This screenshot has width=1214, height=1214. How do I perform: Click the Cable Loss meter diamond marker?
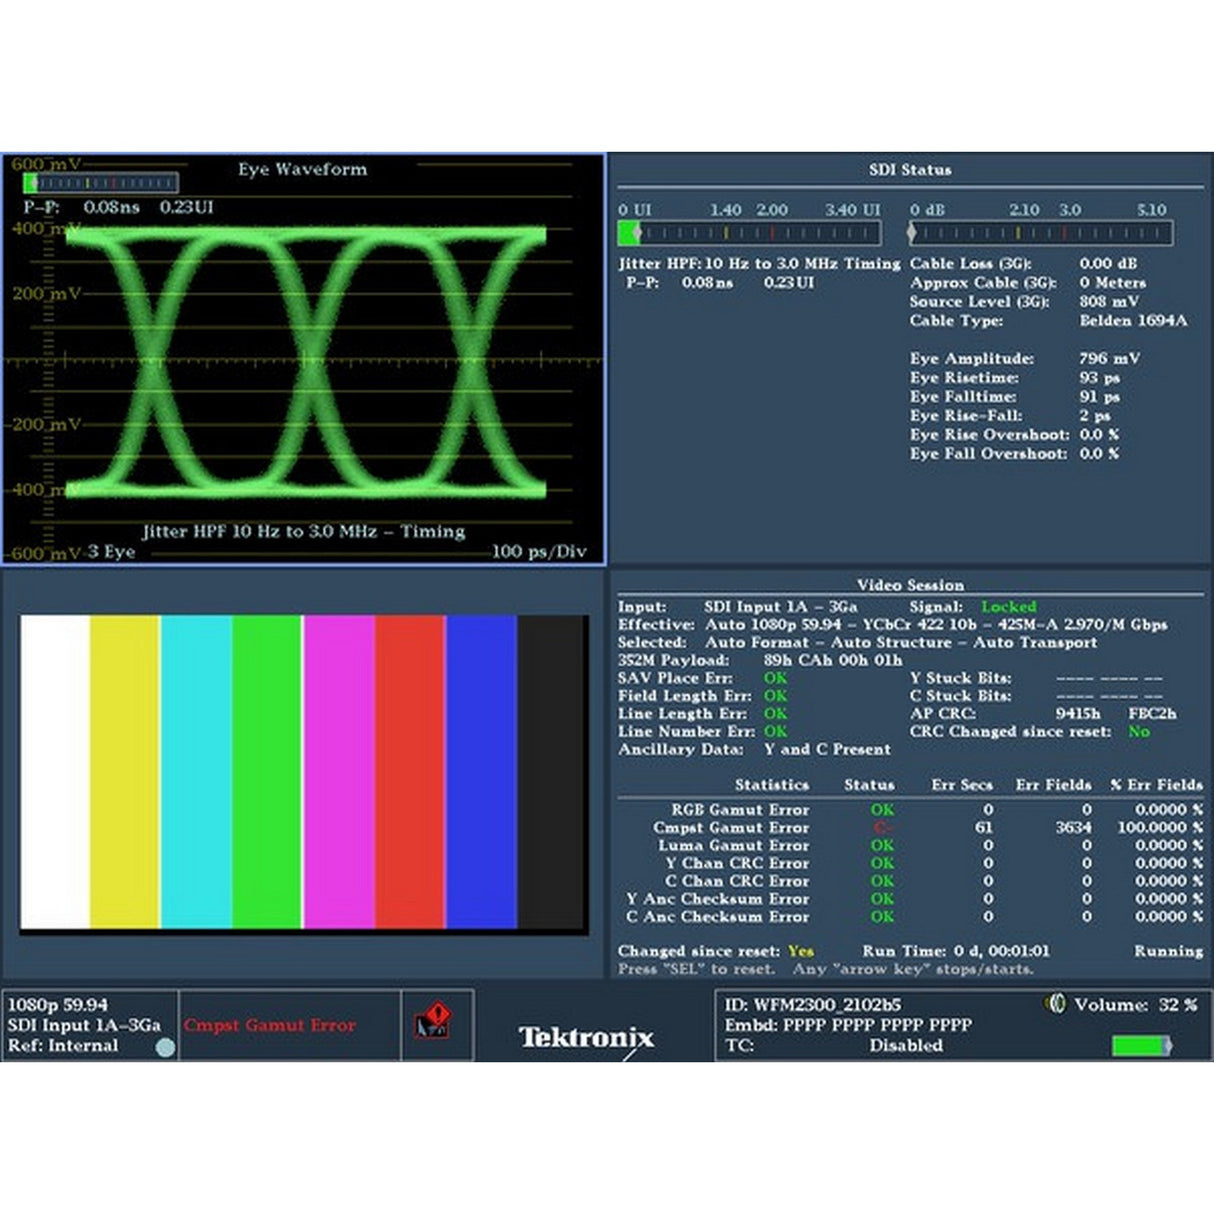pos(911,231)
